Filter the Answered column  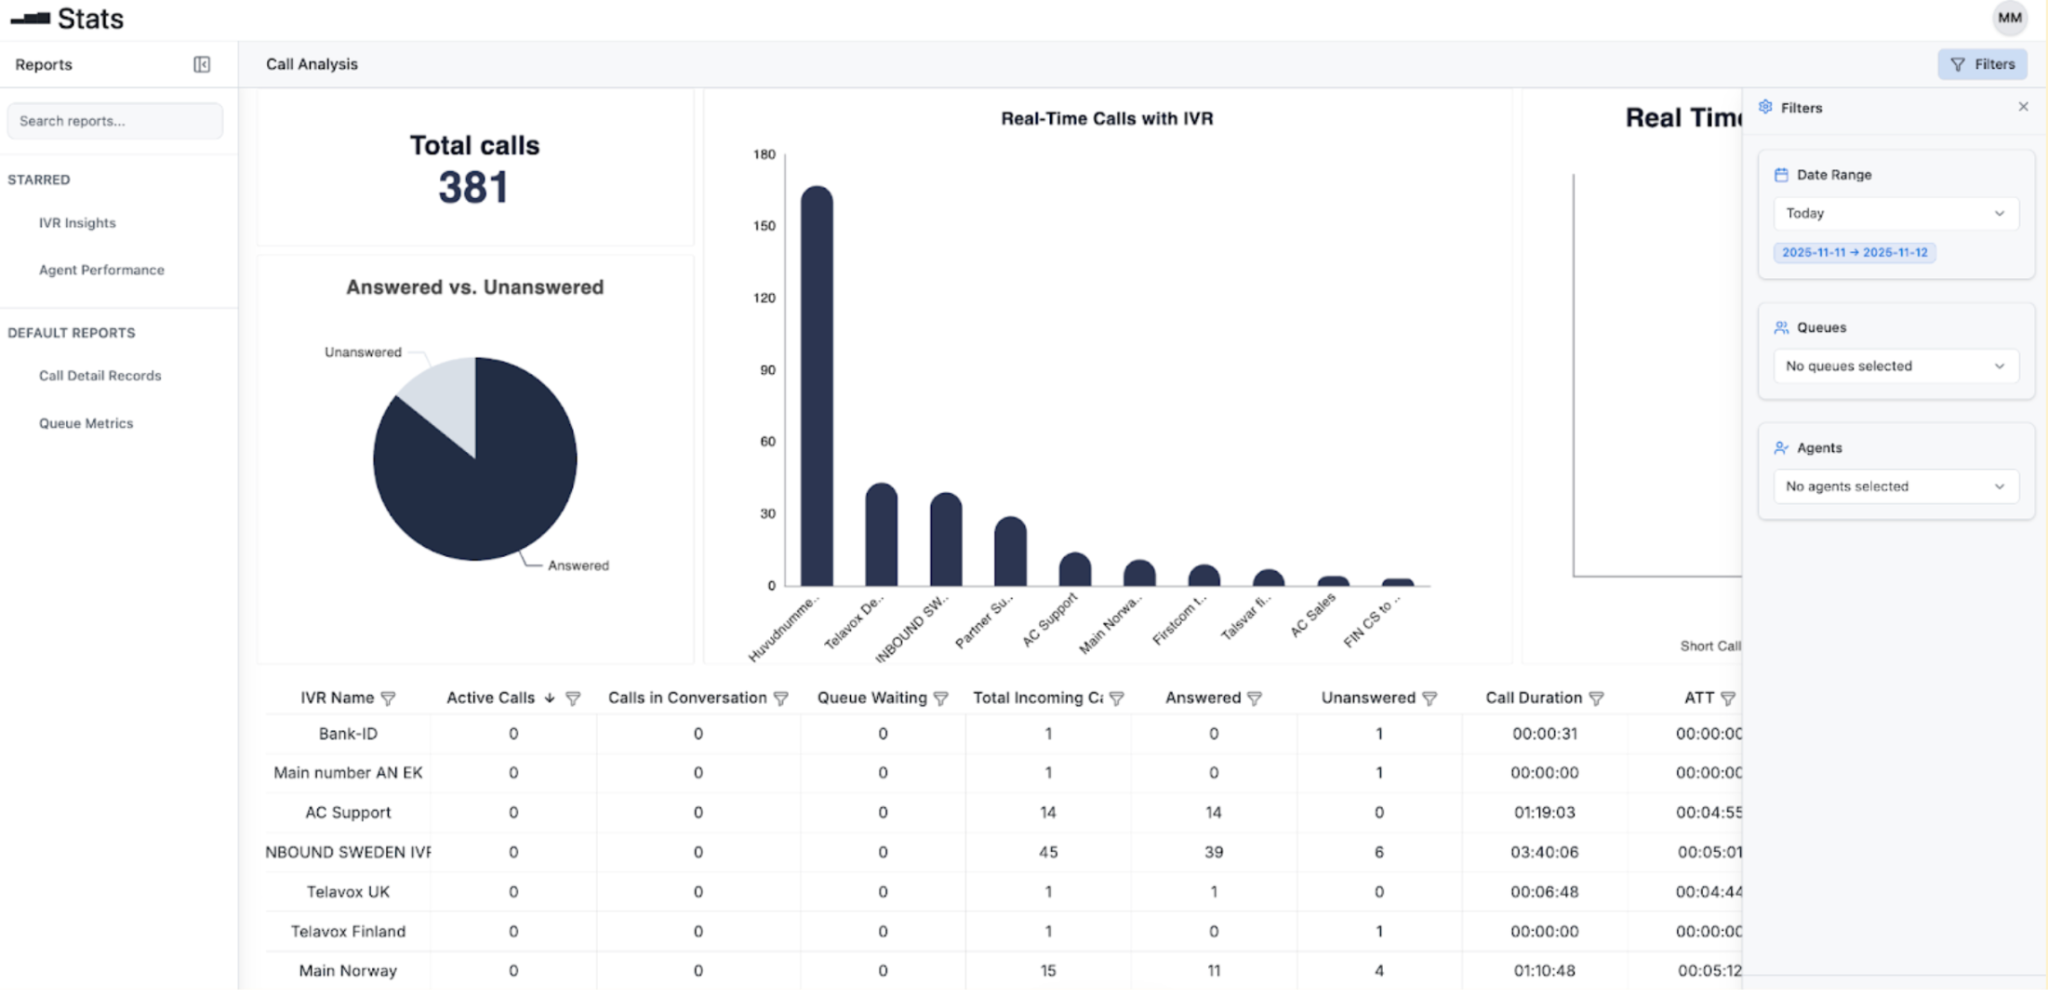[1254, 699]
